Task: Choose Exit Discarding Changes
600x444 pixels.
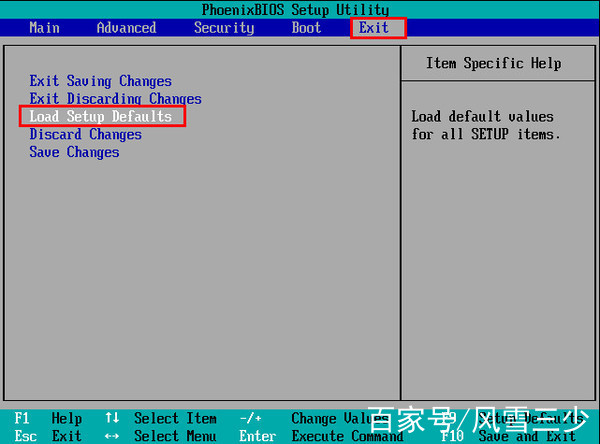Action: point(116,99)
